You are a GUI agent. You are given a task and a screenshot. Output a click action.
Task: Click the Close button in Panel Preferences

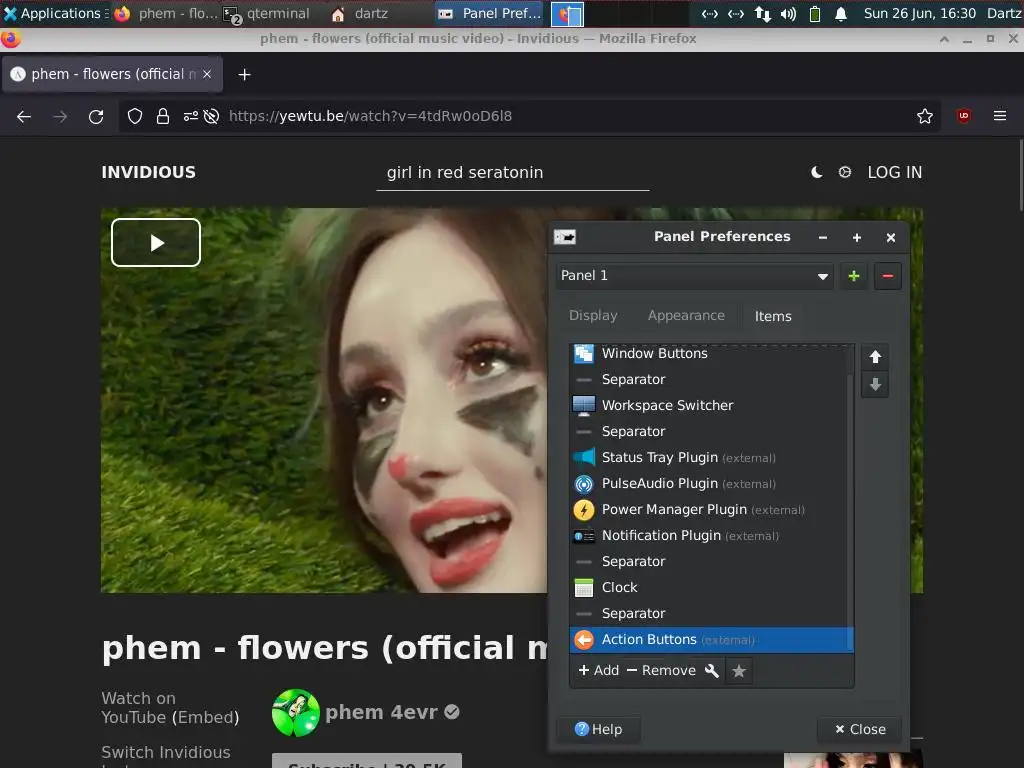coord(859,729)
